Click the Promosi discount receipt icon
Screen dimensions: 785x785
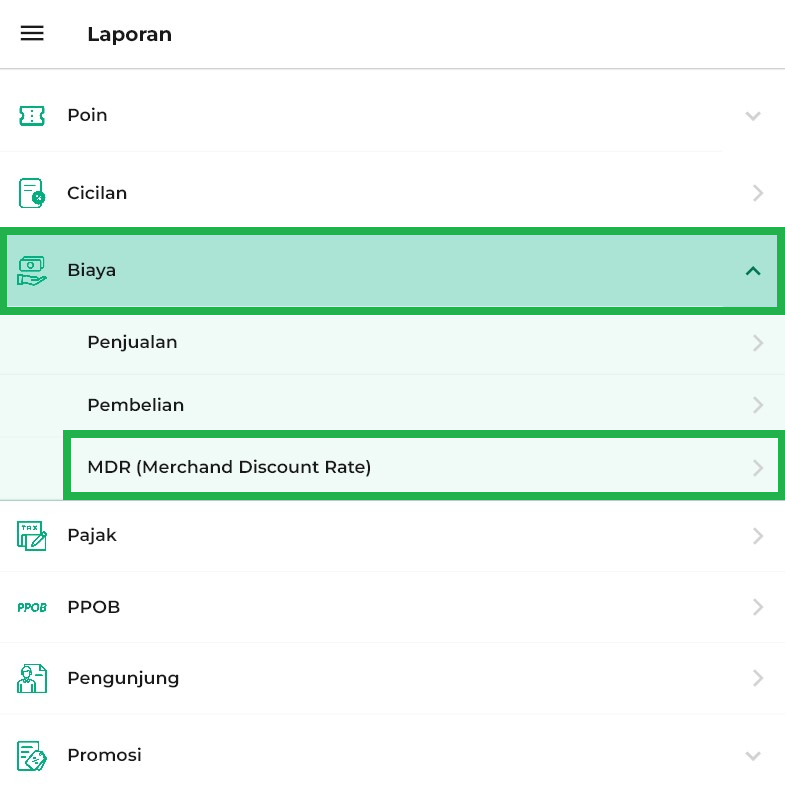(32, 755)
